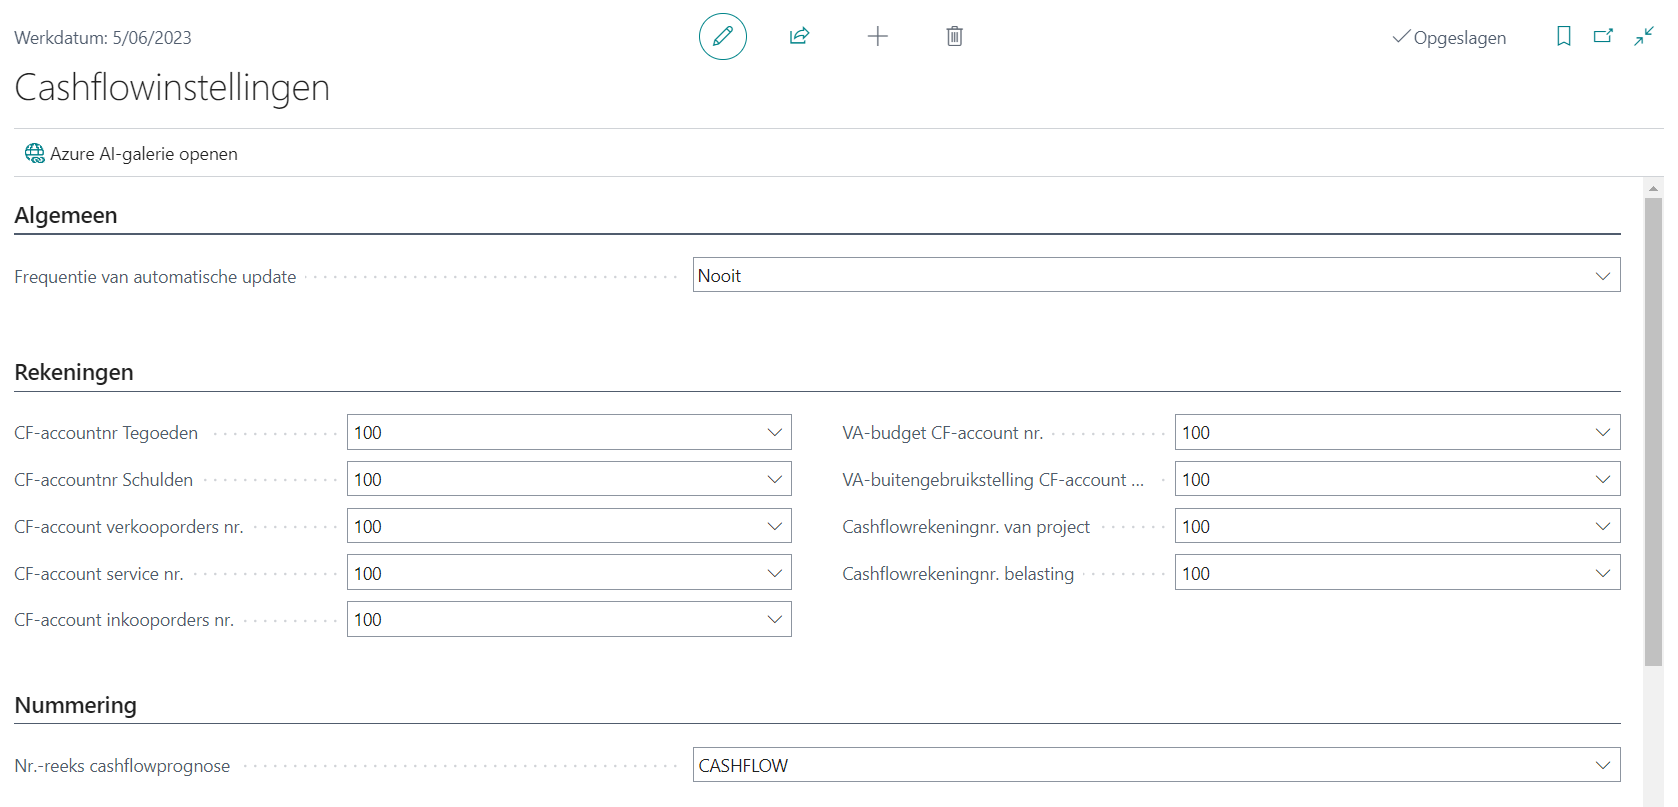Open Azure AI-galerie openen action
The width and height of the screenshot is (1678, 807).
pyautogui.click(x=143, y=154)
